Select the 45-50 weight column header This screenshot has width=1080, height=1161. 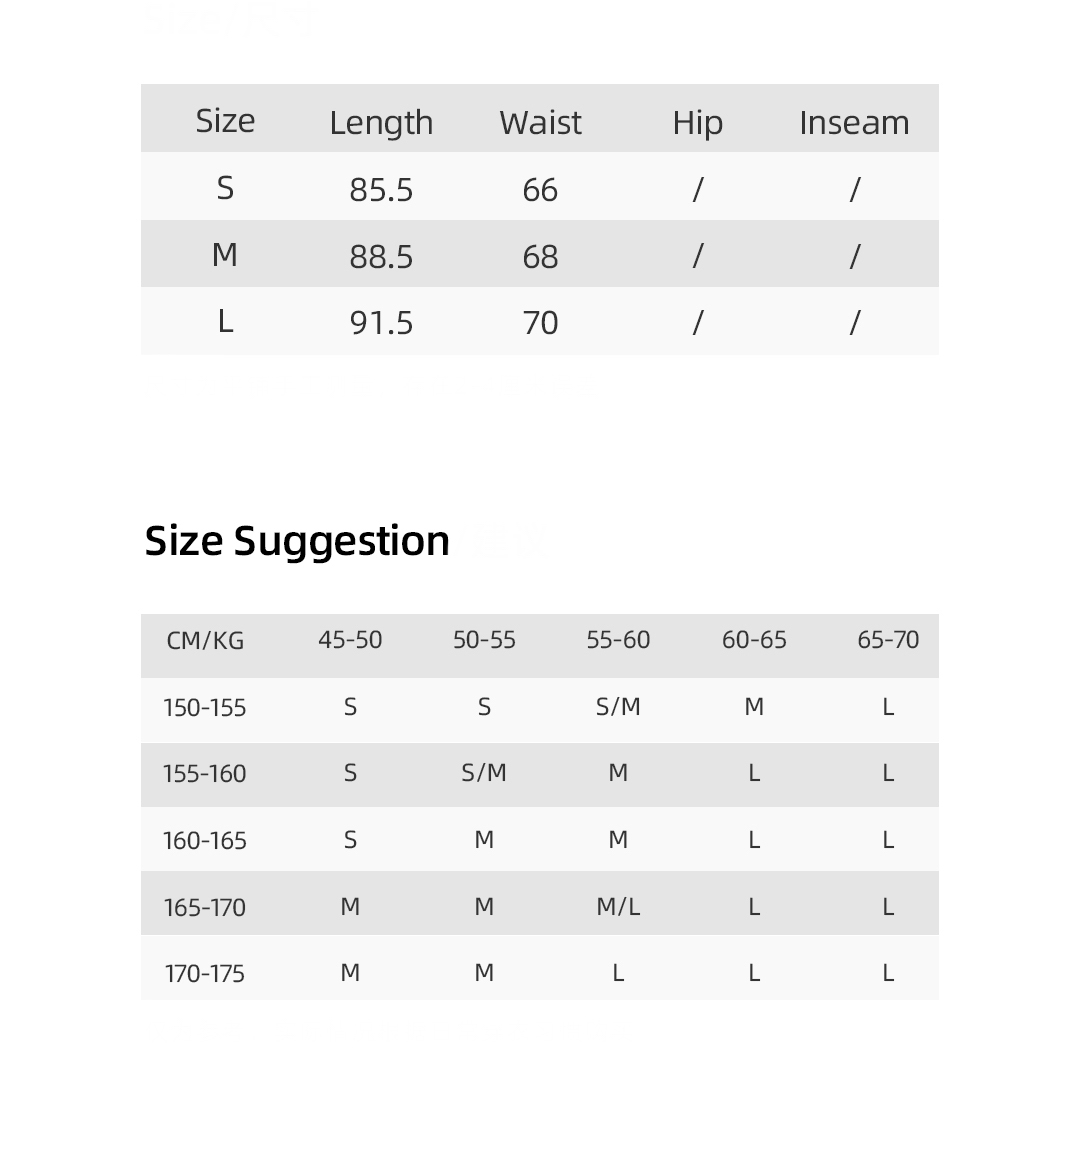[350, 640]
